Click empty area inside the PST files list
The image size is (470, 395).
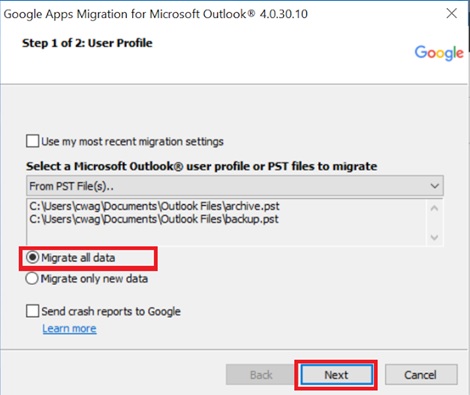227,236
